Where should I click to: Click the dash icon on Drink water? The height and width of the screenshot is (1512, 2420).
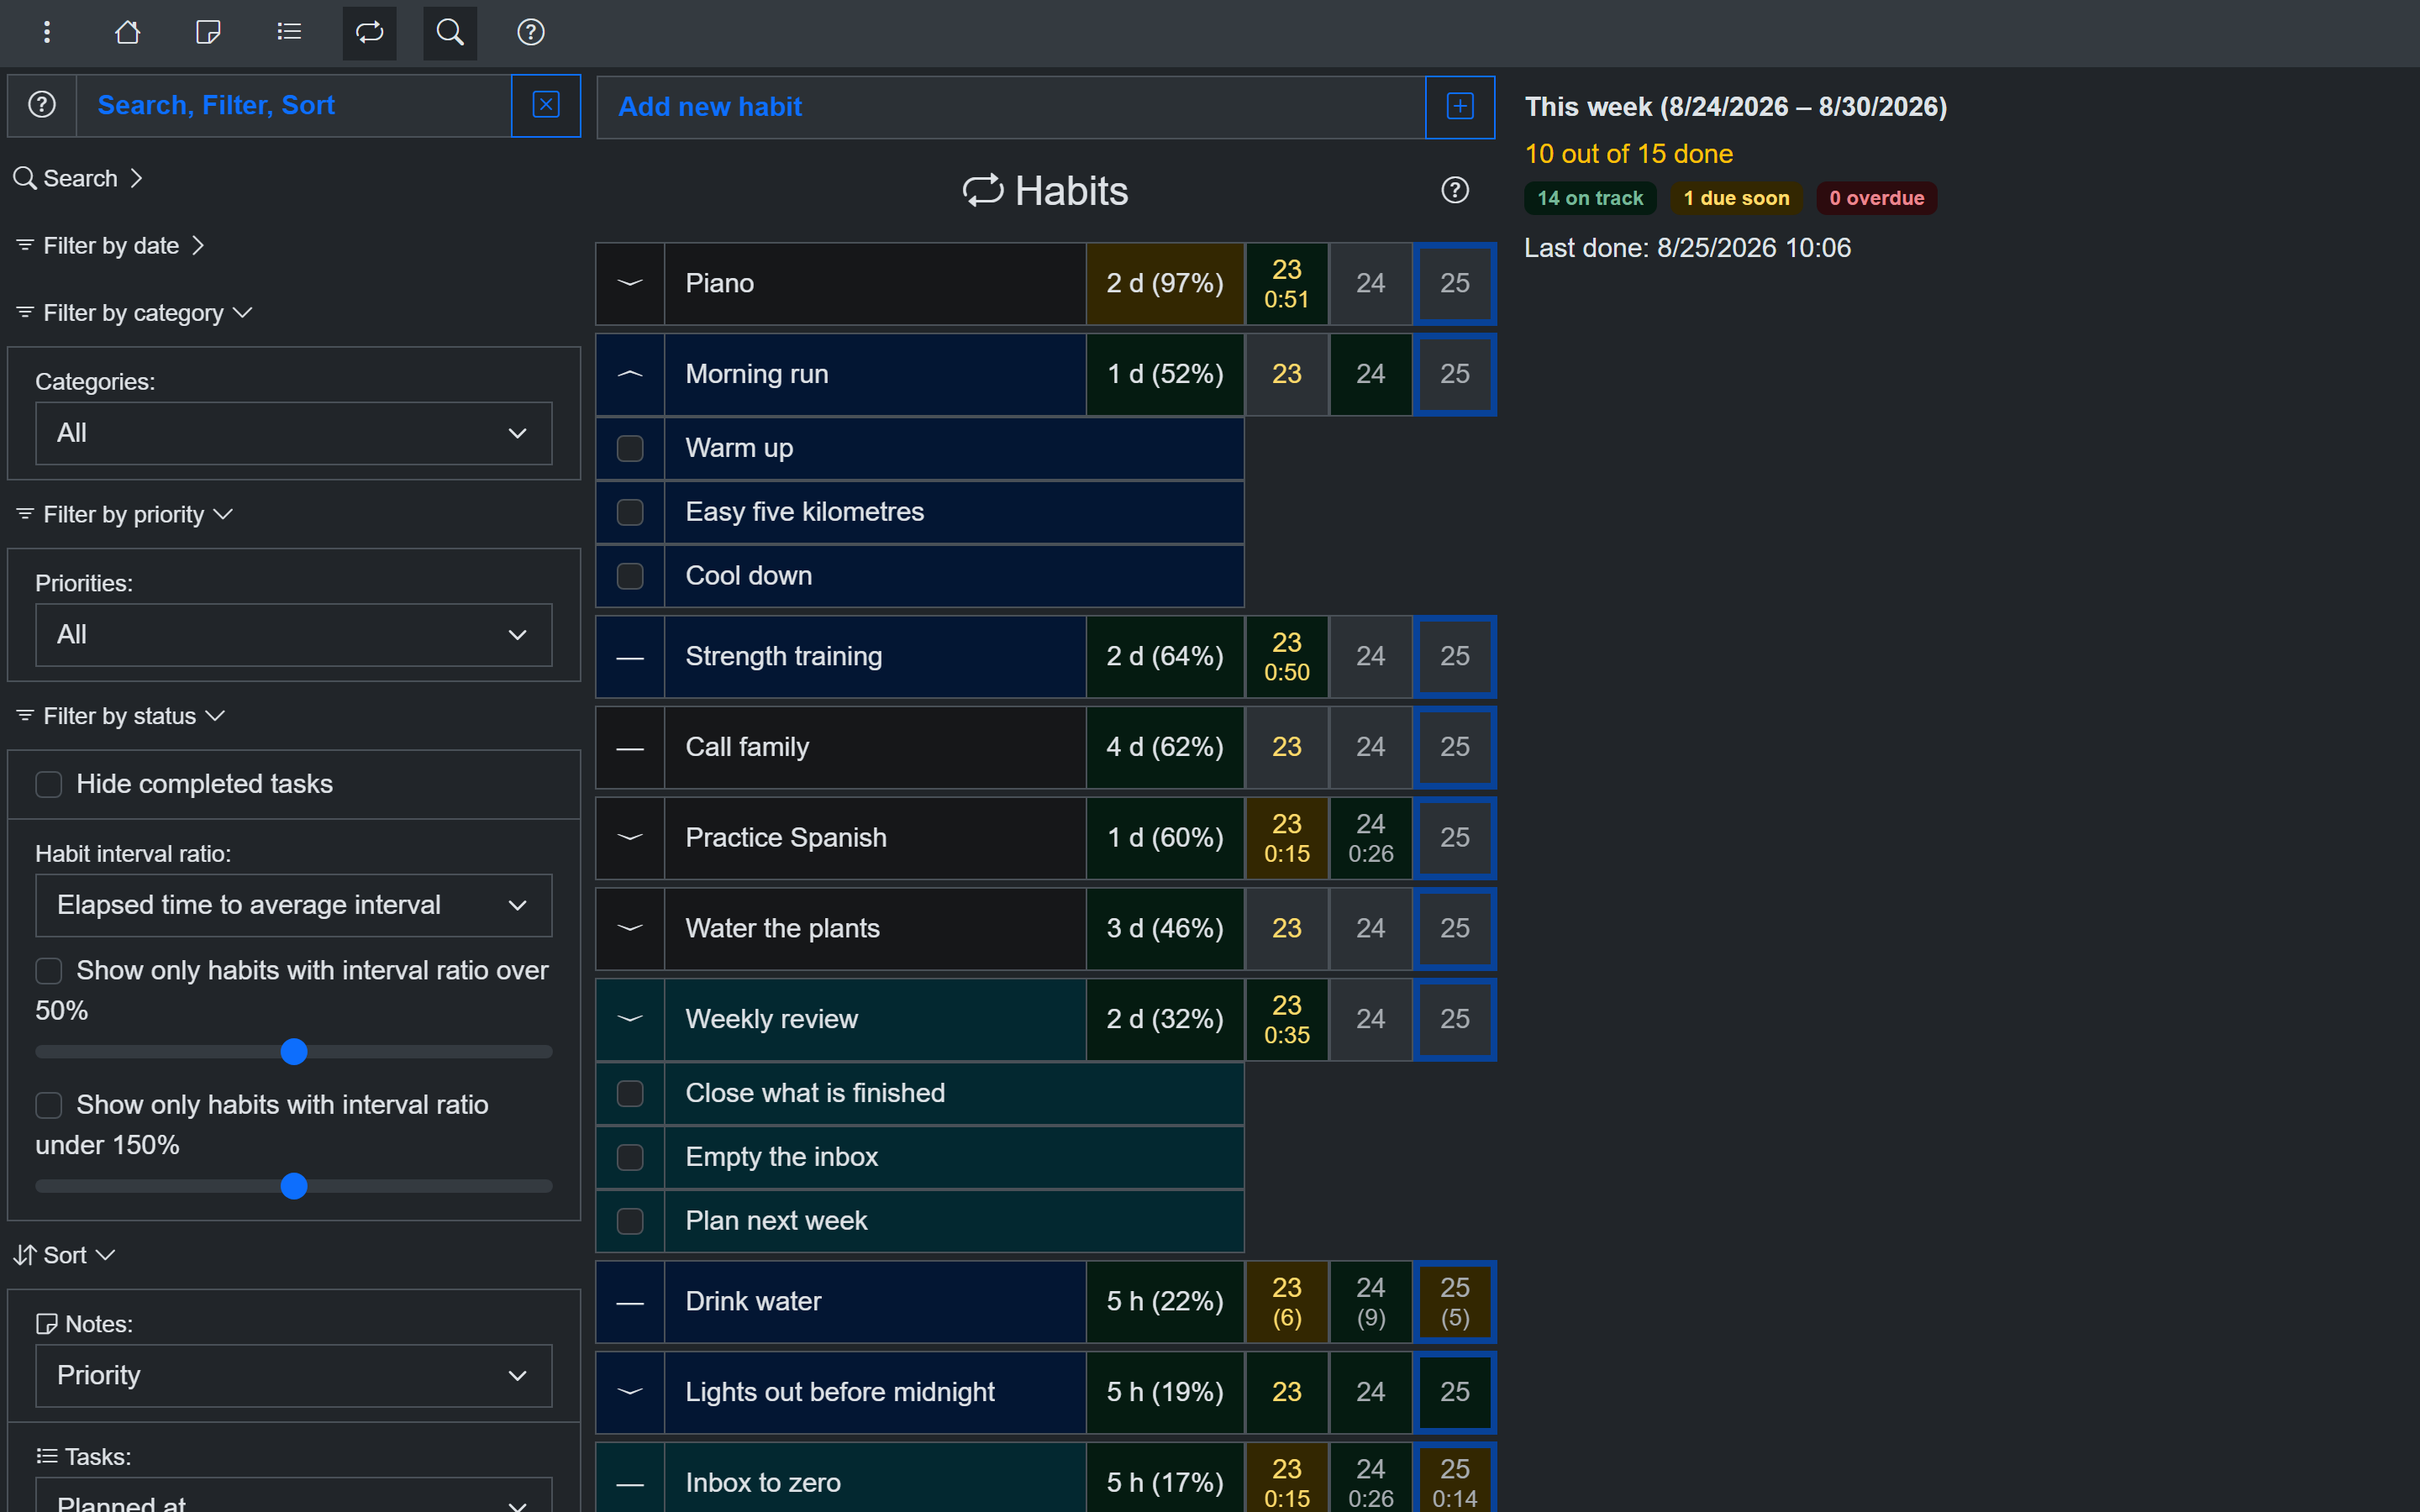pos(630,1302)
